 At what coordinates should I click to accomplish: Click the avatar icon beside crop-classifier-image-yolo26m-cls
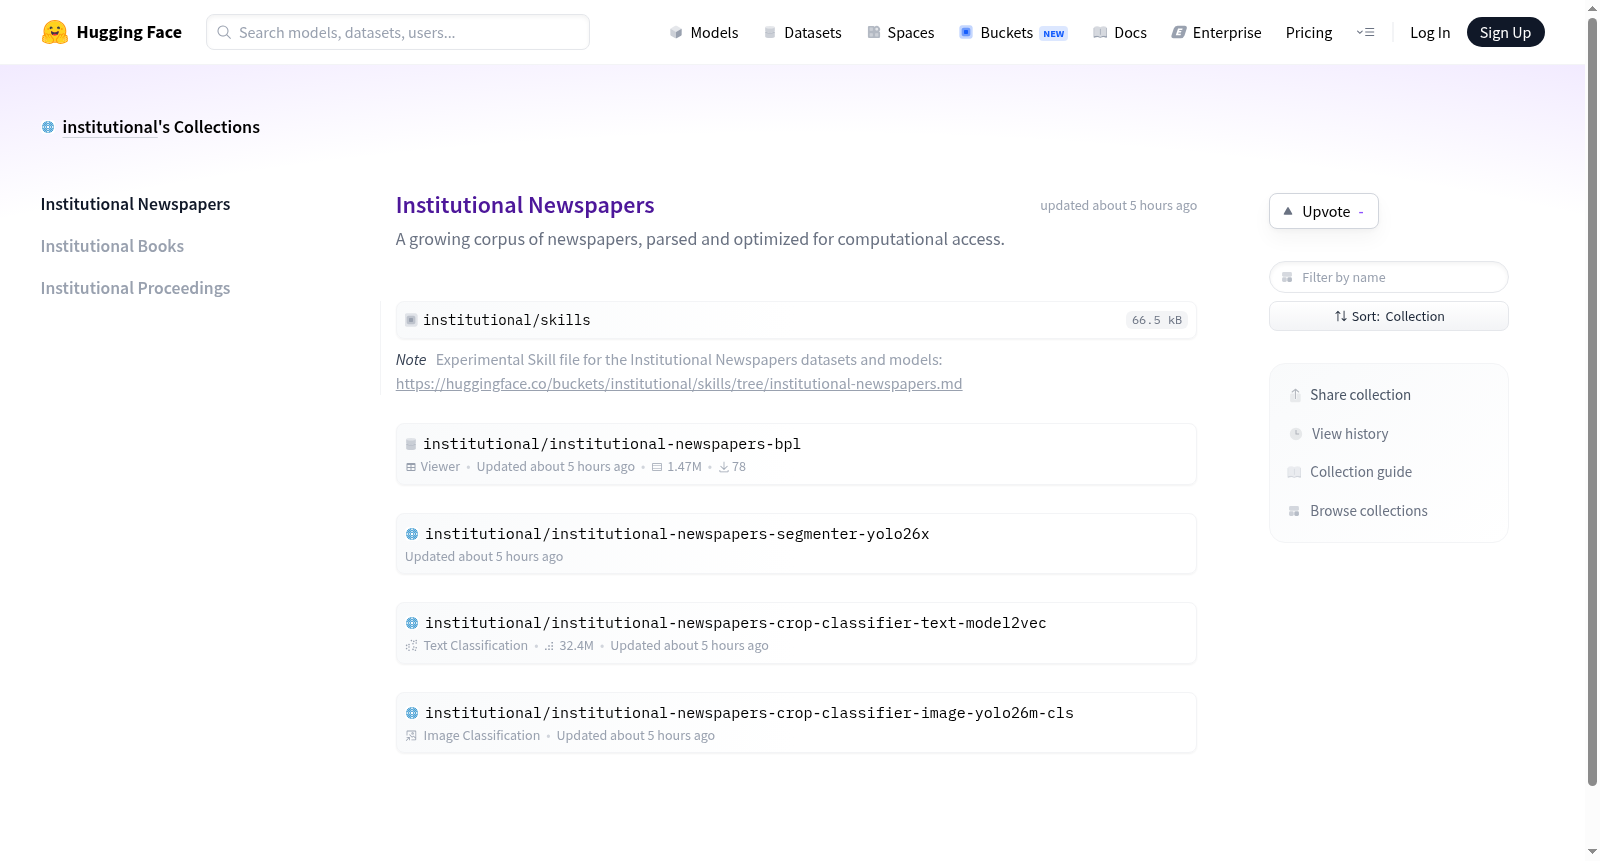point(412,713)
